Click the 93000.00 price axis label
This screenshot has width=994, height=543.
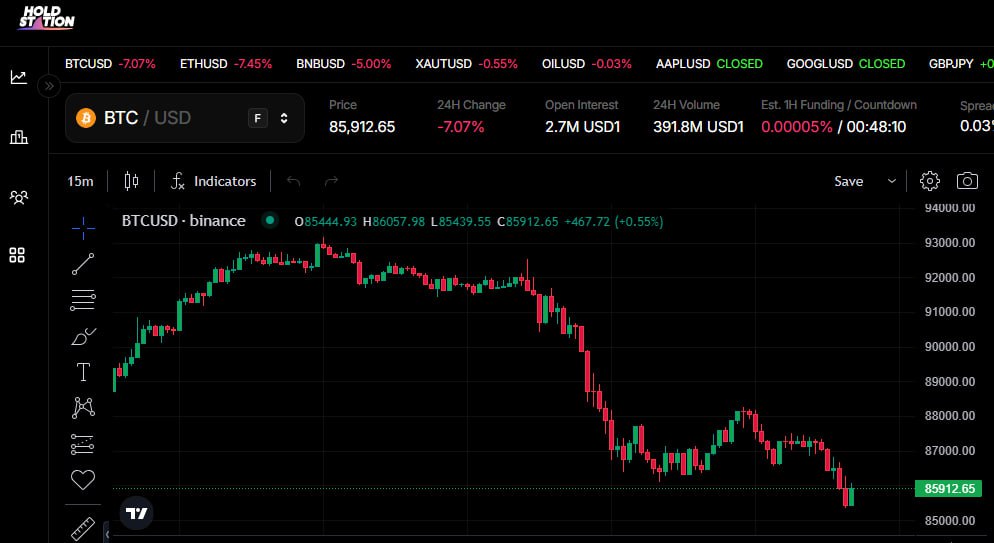[x=950, y=243]
